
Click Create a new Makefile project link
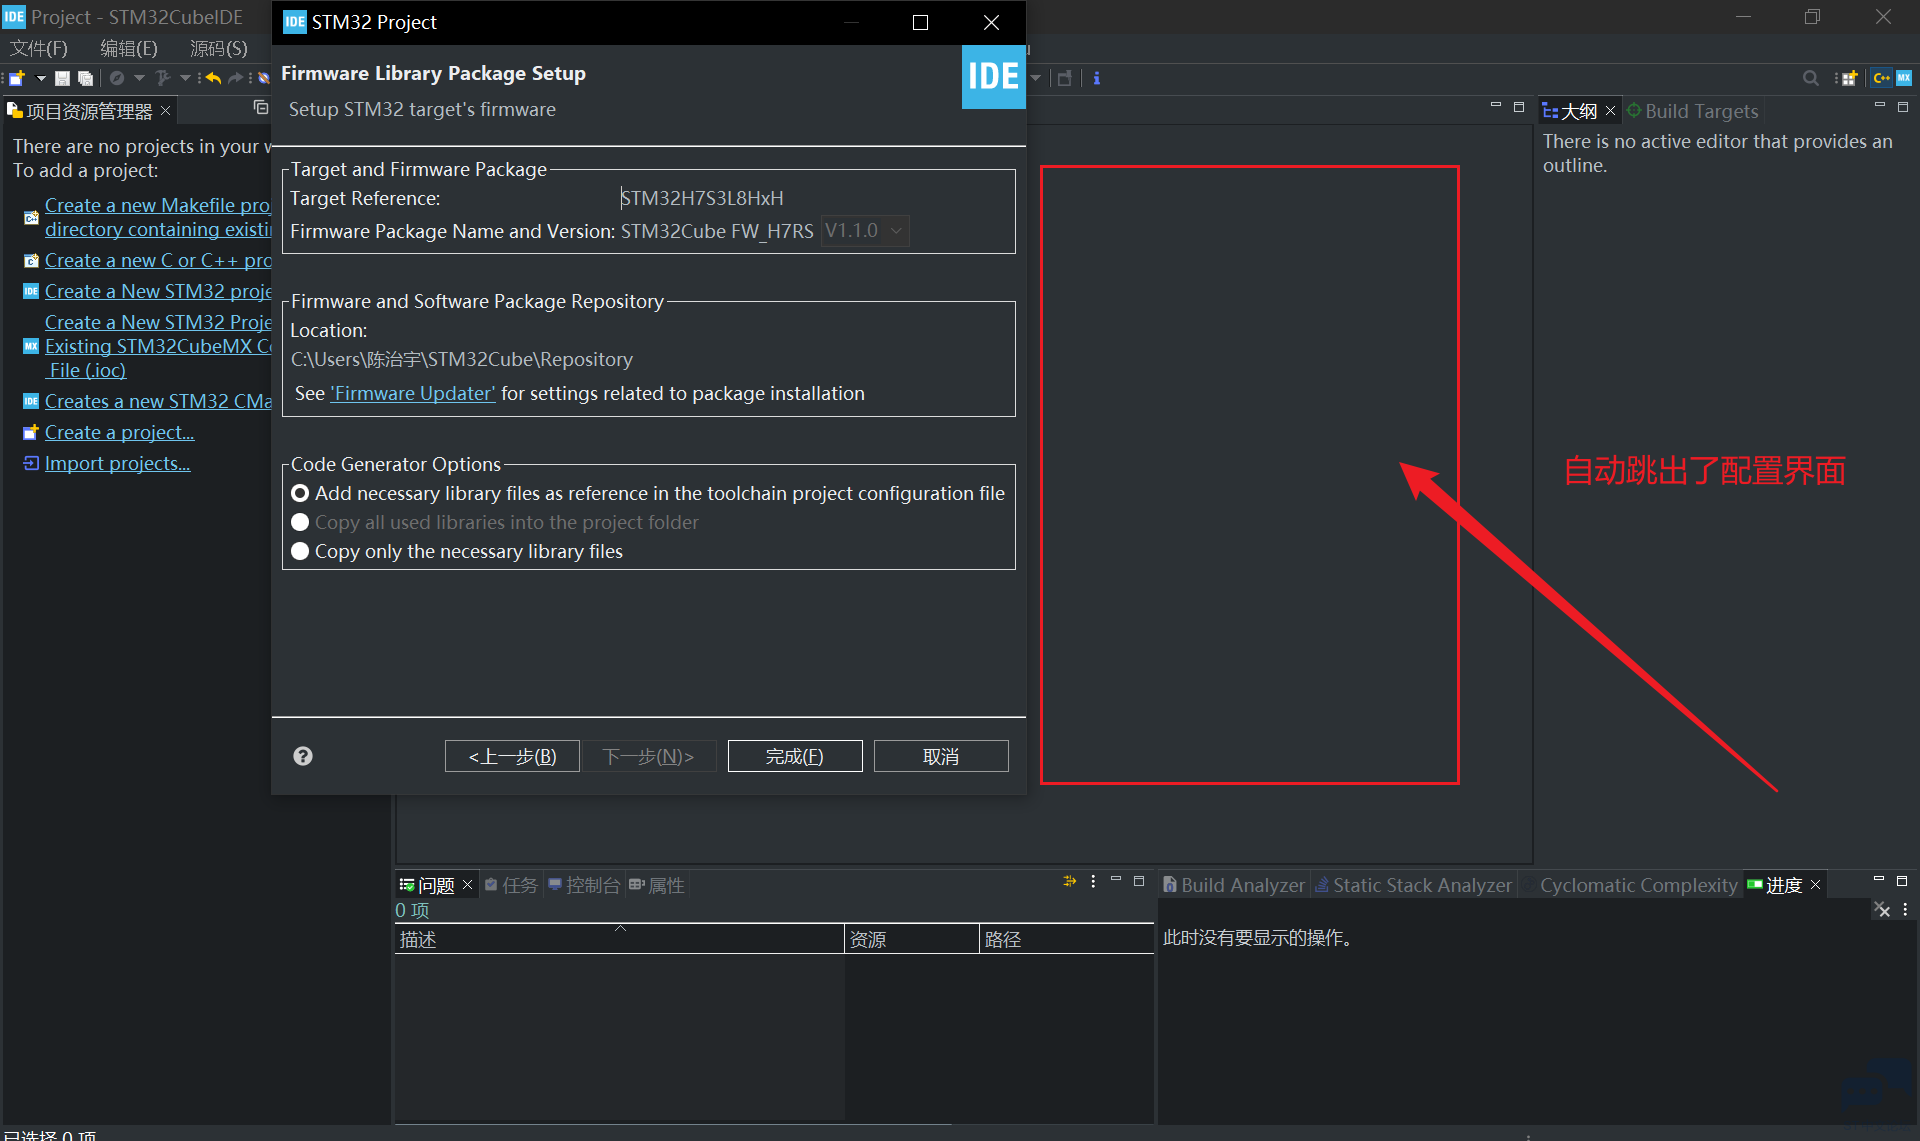[x=157, y=217]
